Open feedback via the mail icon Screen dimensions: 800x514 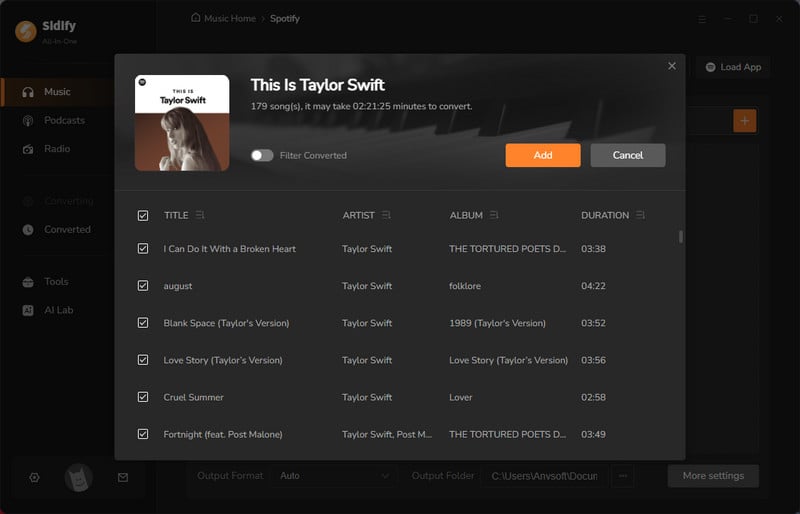pos(123,478)
